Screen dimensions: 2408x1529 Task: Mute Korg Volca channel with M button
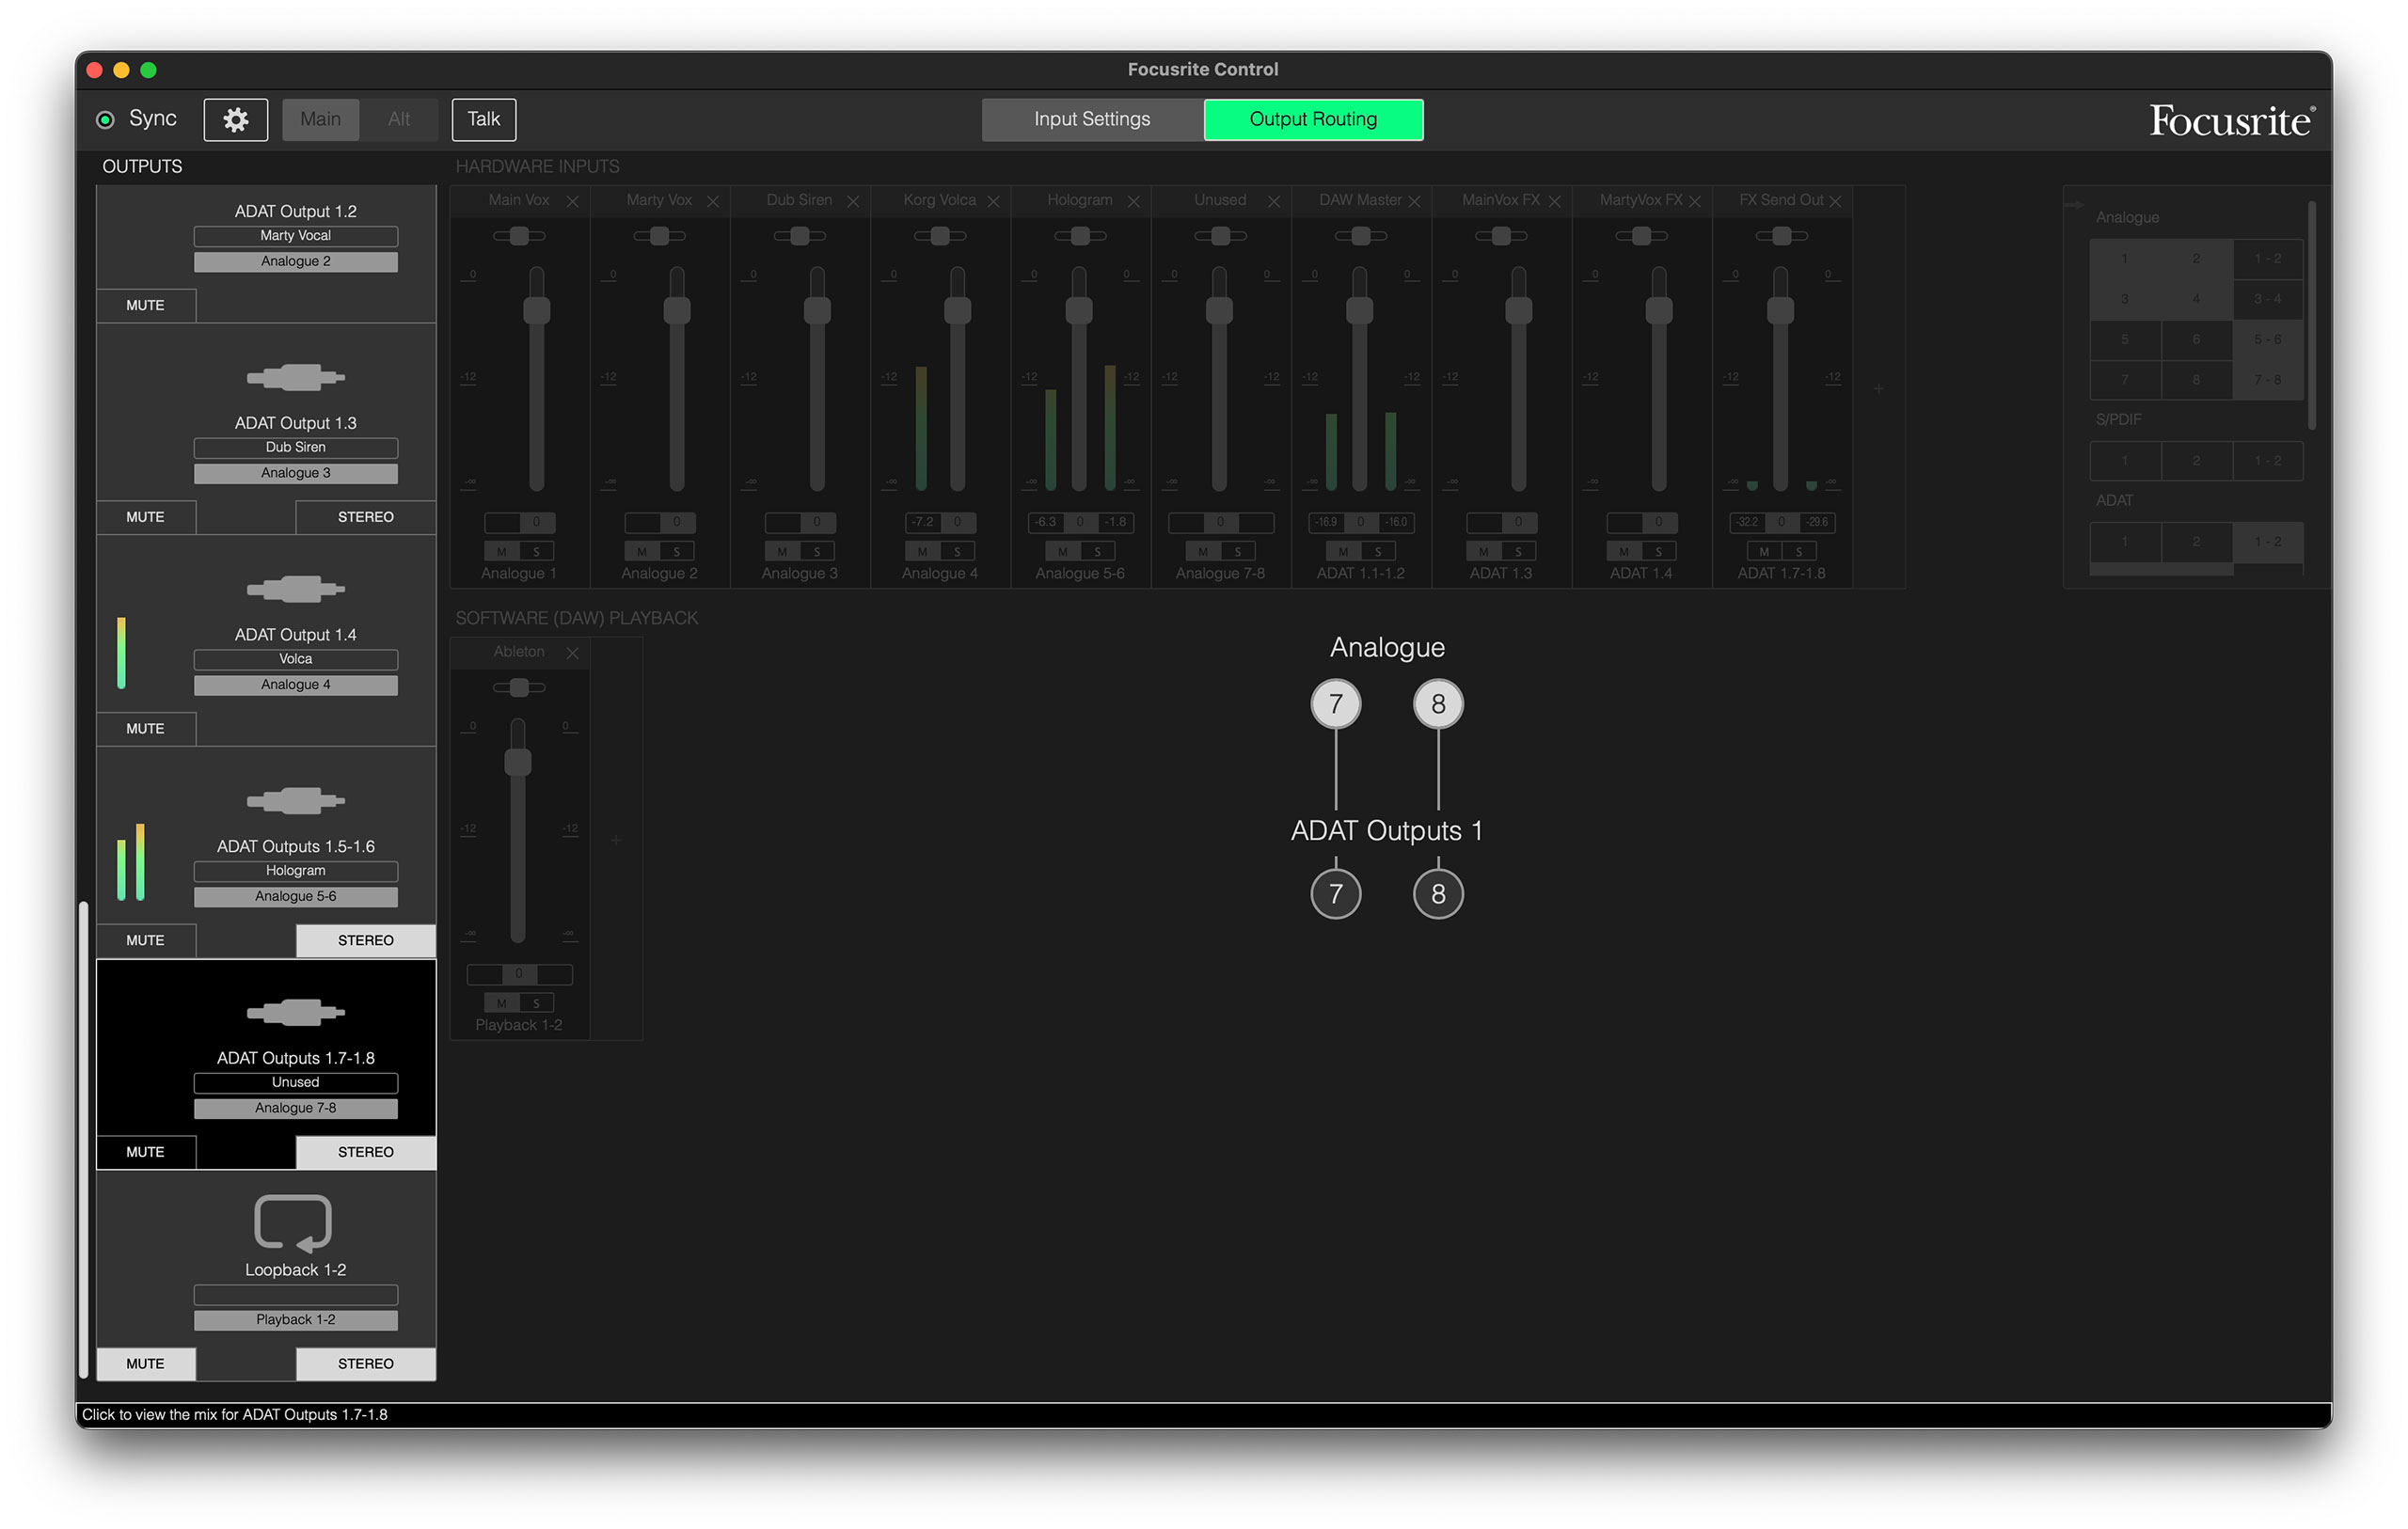coord(922,552)
